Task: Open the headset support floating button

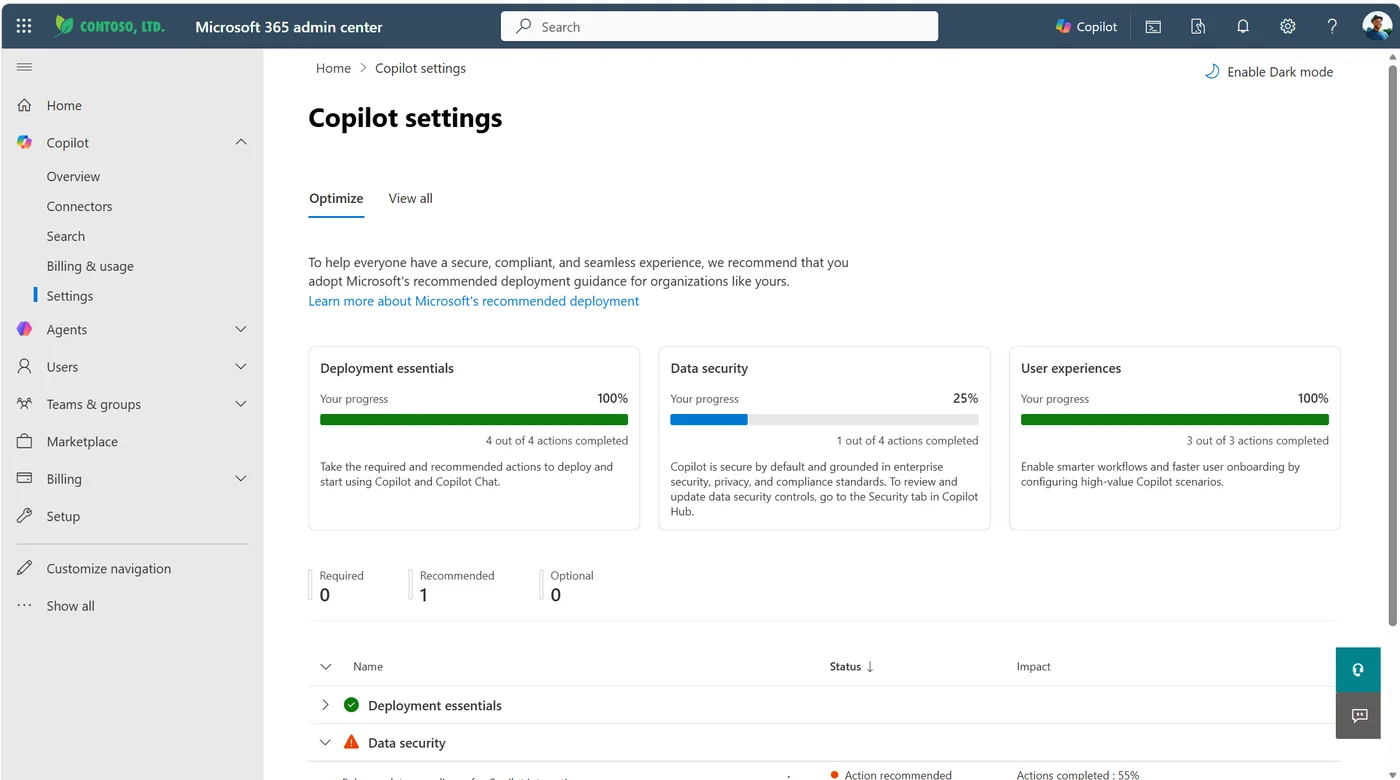Action: [1358, 670]
